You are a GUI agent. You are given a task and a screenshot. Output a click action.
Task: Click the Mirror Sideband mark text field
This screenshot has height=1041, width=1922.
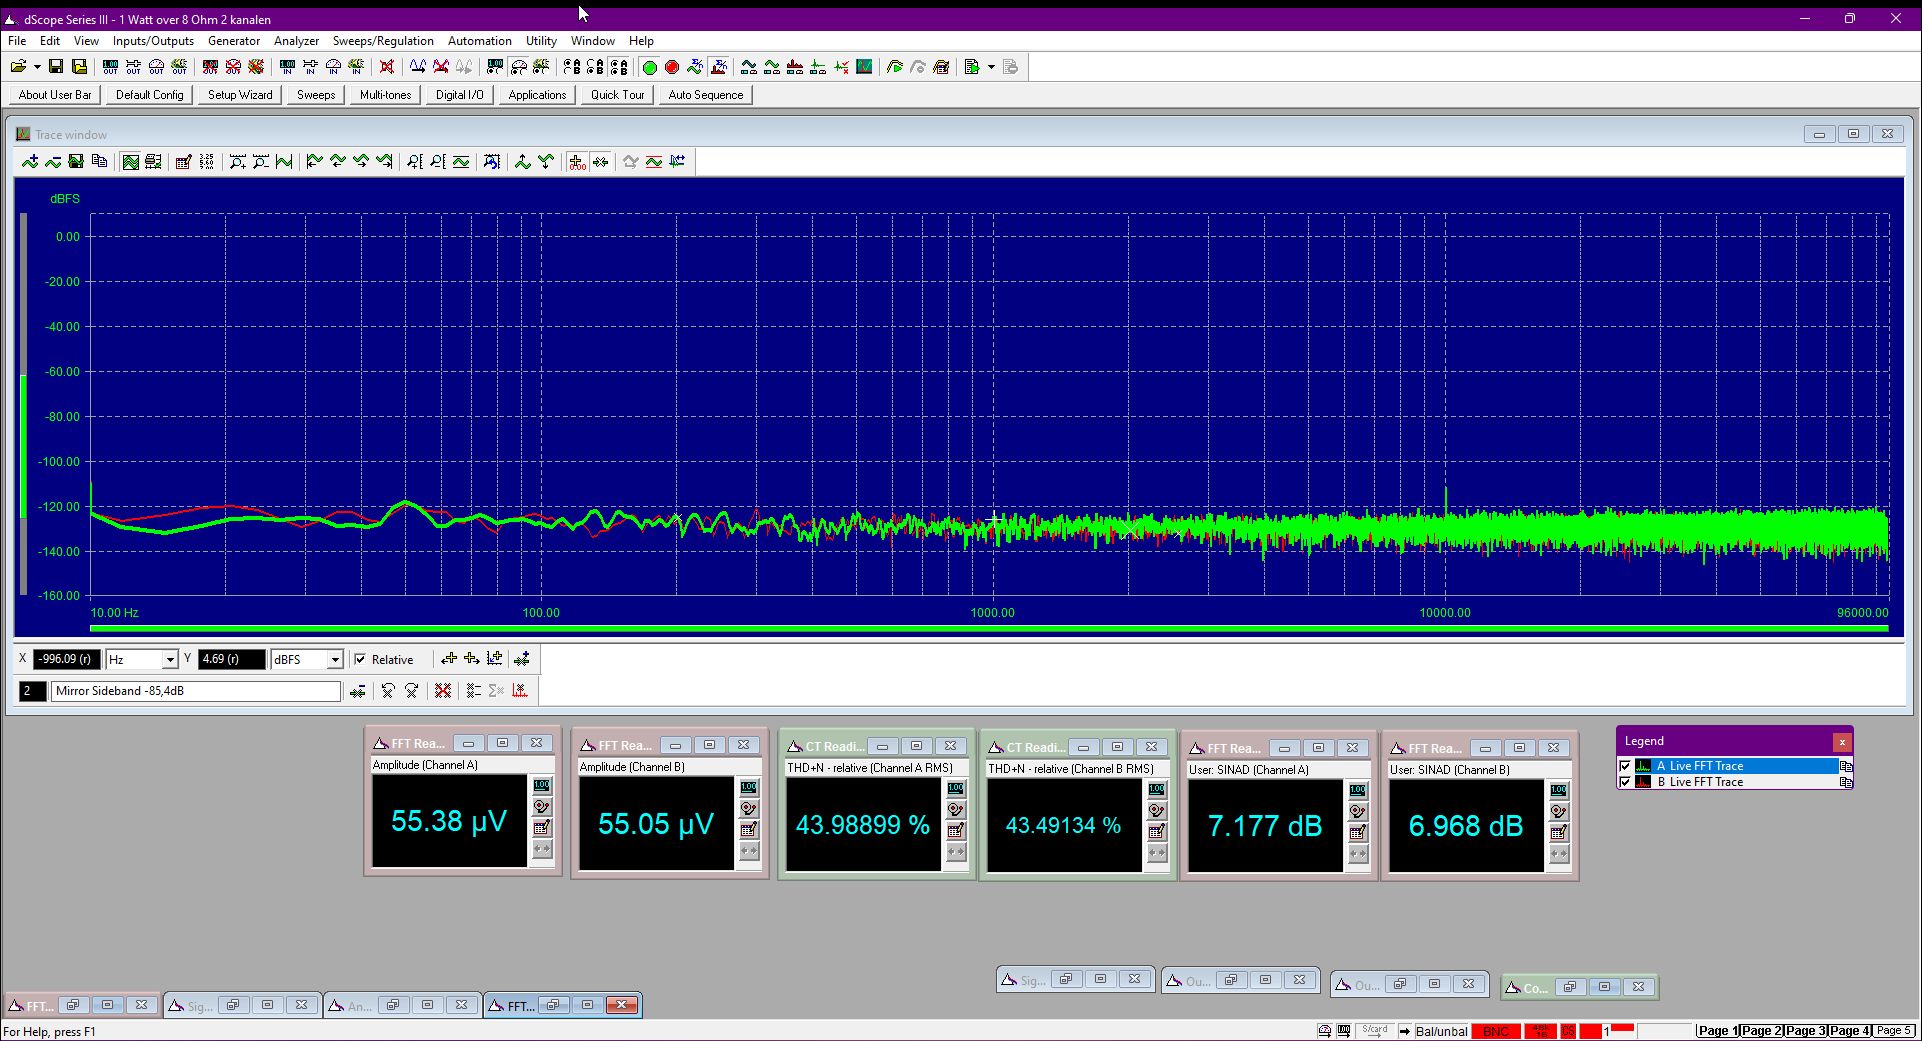(x=196, y=691)
